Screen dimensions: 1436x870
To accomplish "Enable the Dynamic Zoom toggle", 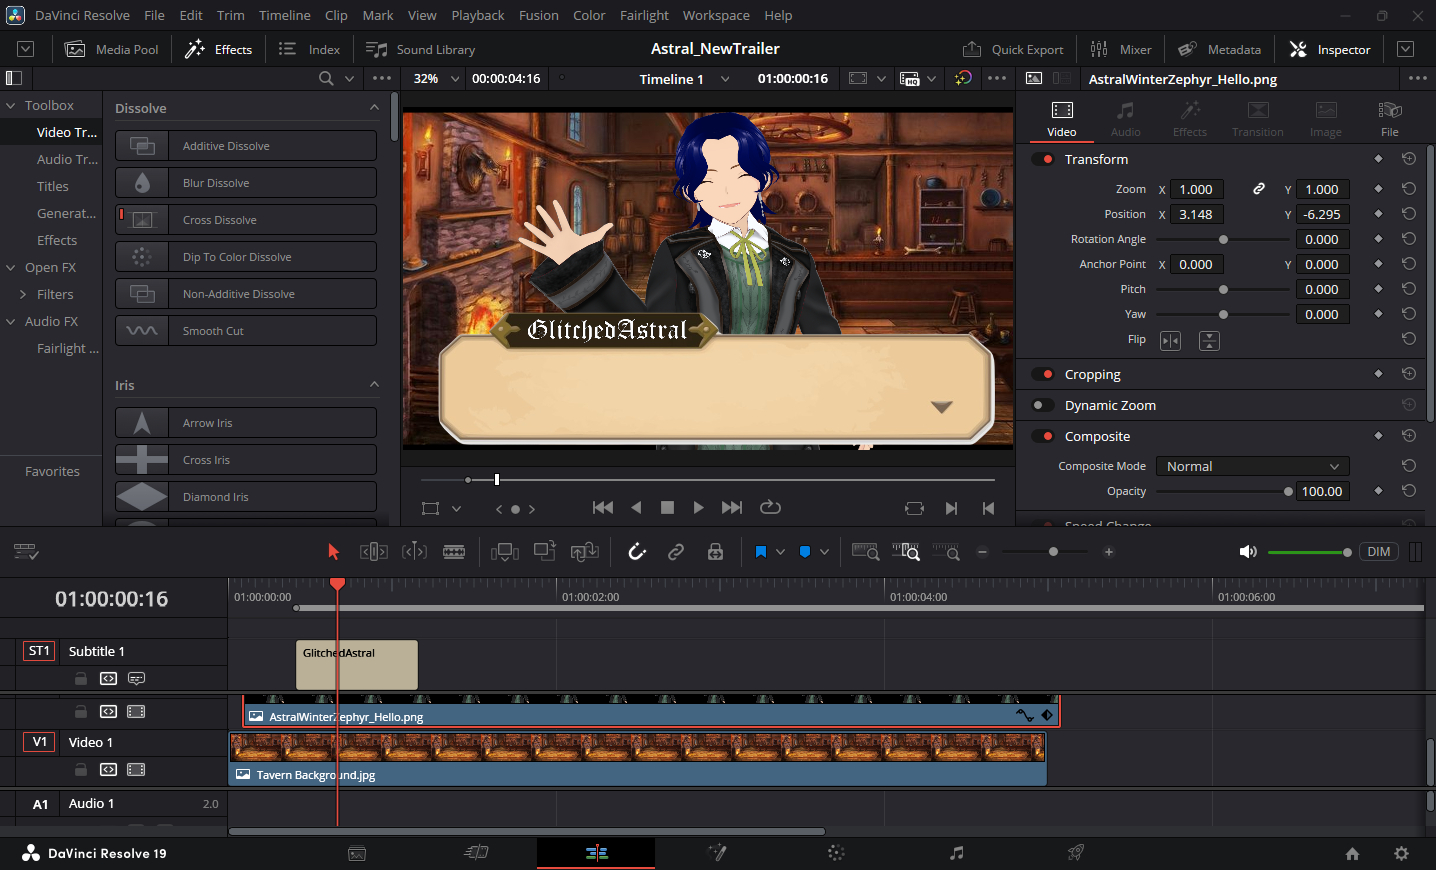I will [1042, 405].
